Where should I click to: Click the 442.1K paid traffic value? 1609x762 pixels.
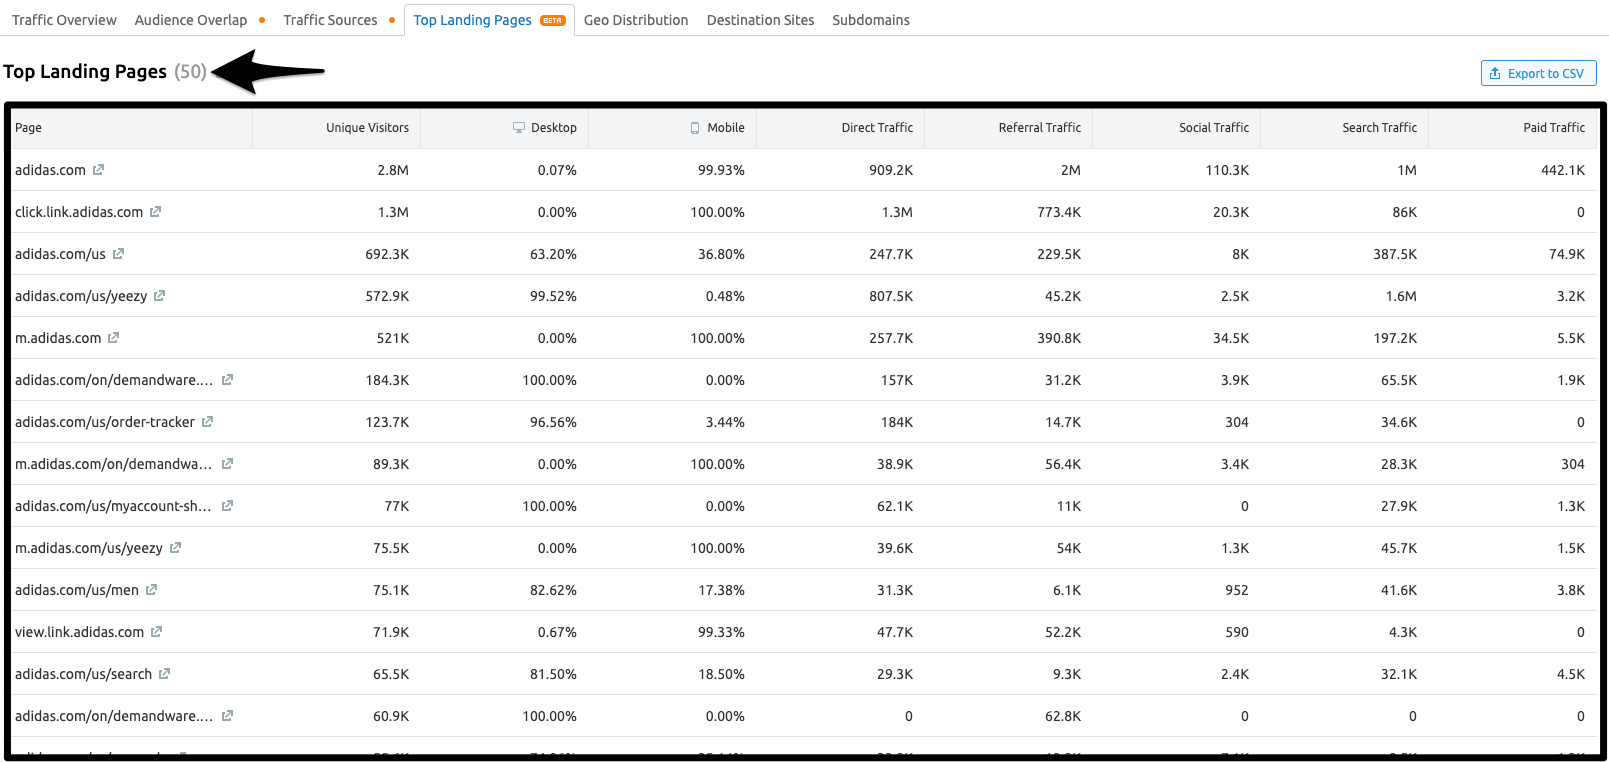(x=1563, y=170)
